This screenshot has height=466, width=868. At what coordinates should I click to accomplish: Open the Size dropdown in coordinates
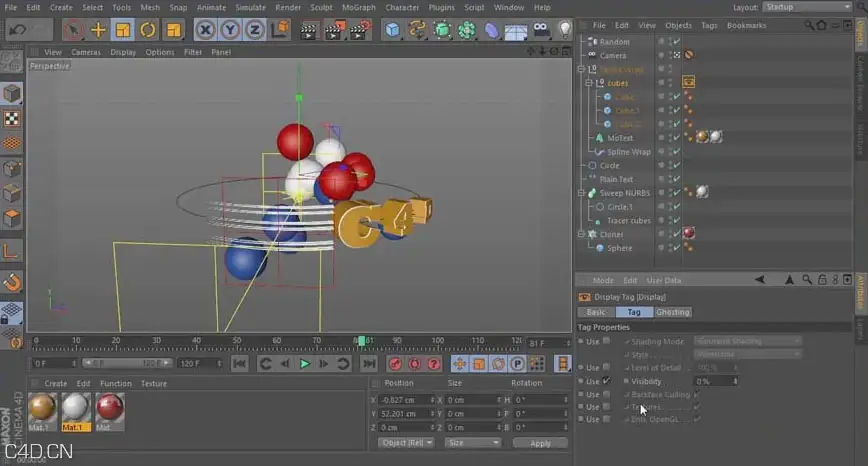coord(473,443)
